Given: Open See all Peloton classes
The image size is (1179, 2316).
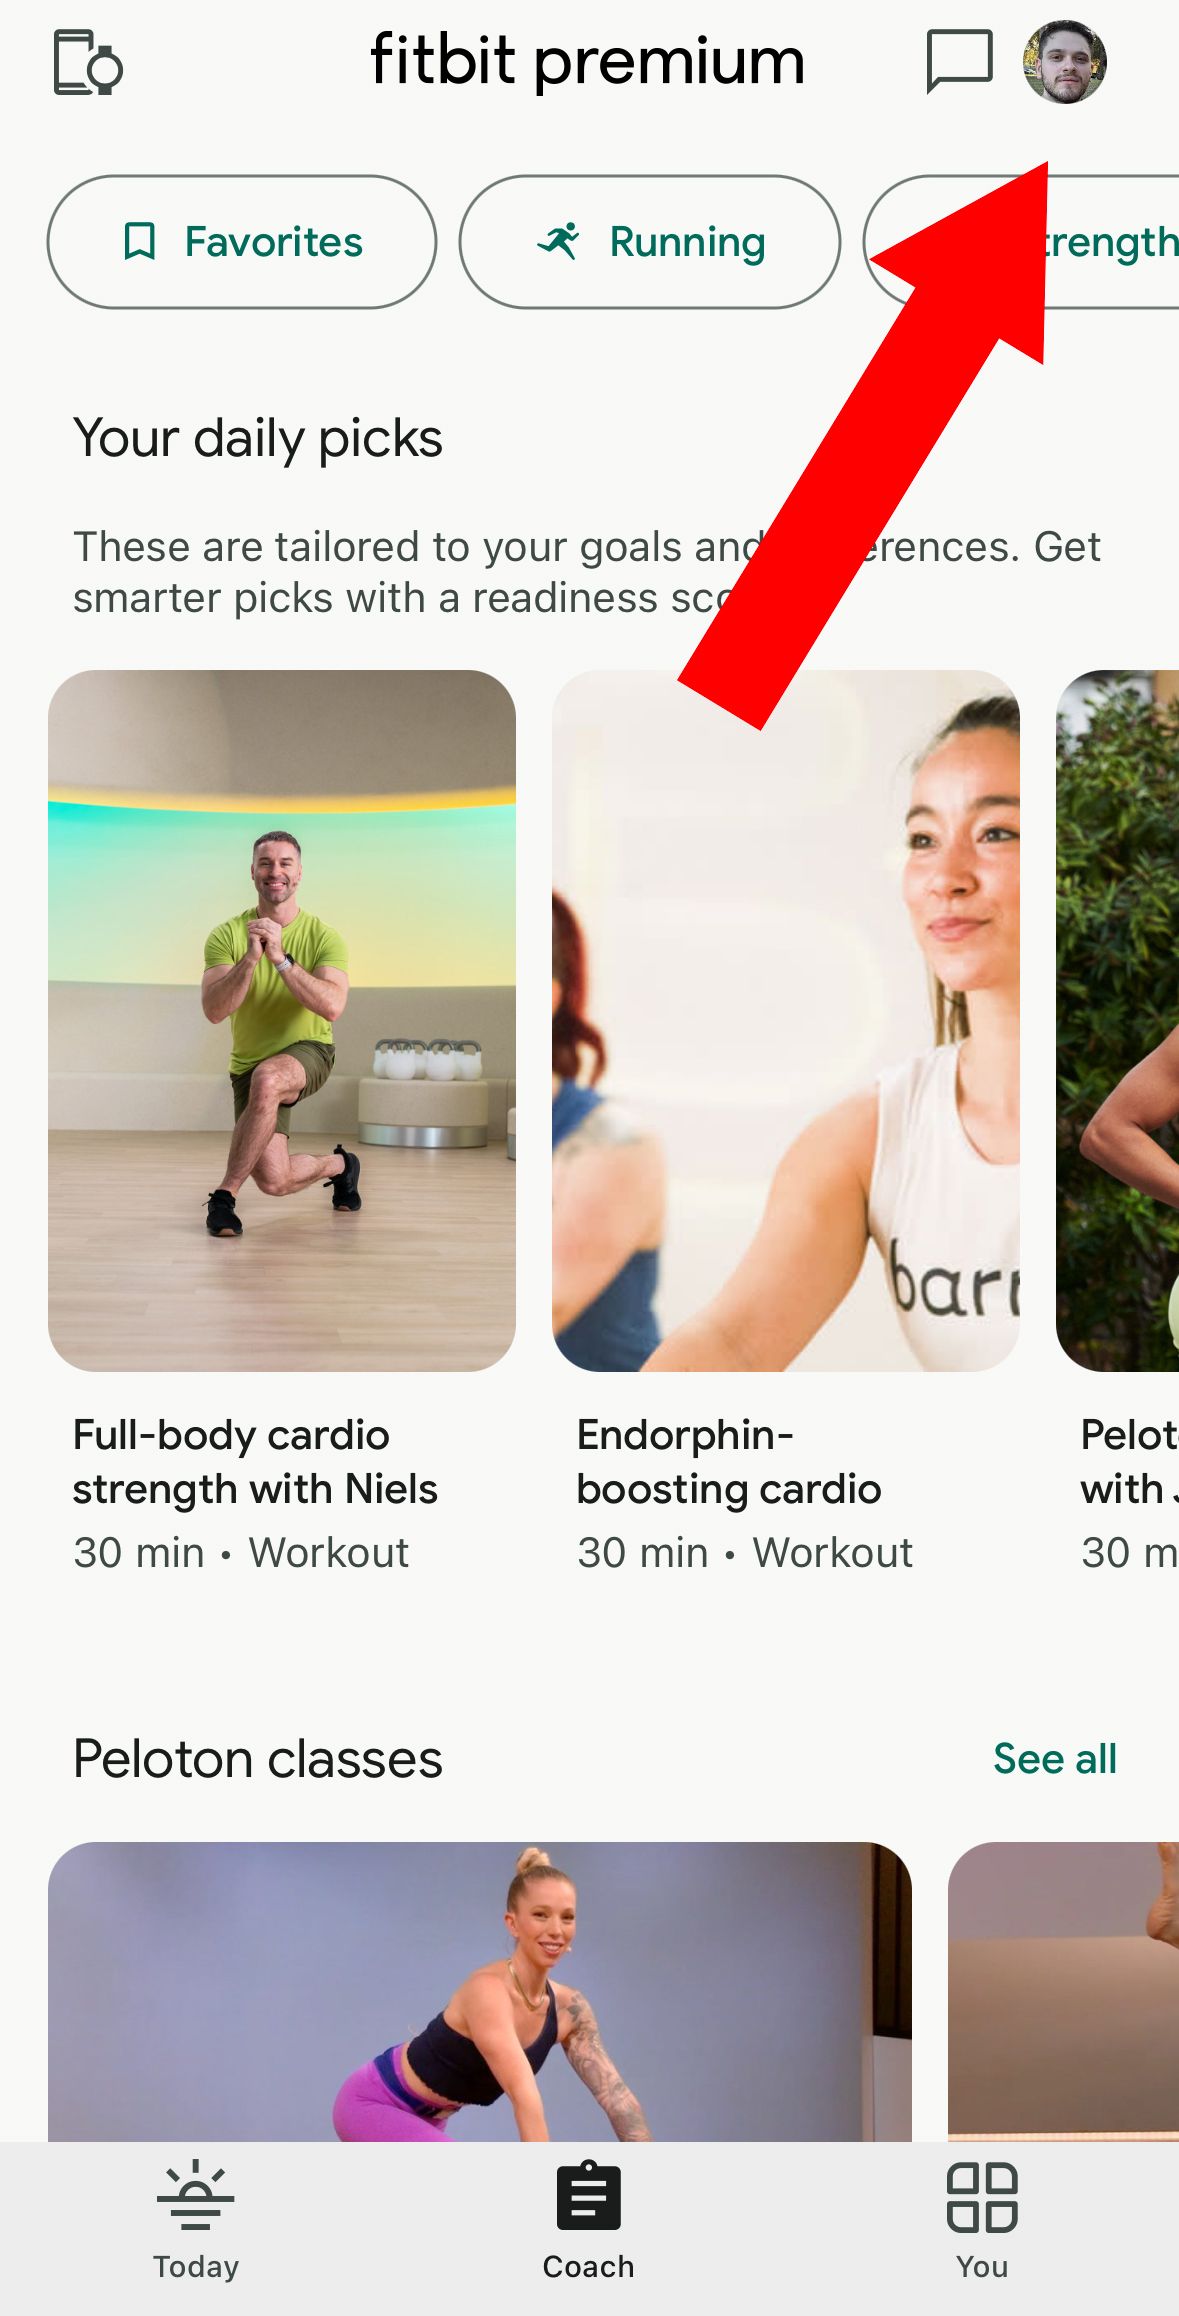Looking at the screenshot, I should point(1055,1759).
